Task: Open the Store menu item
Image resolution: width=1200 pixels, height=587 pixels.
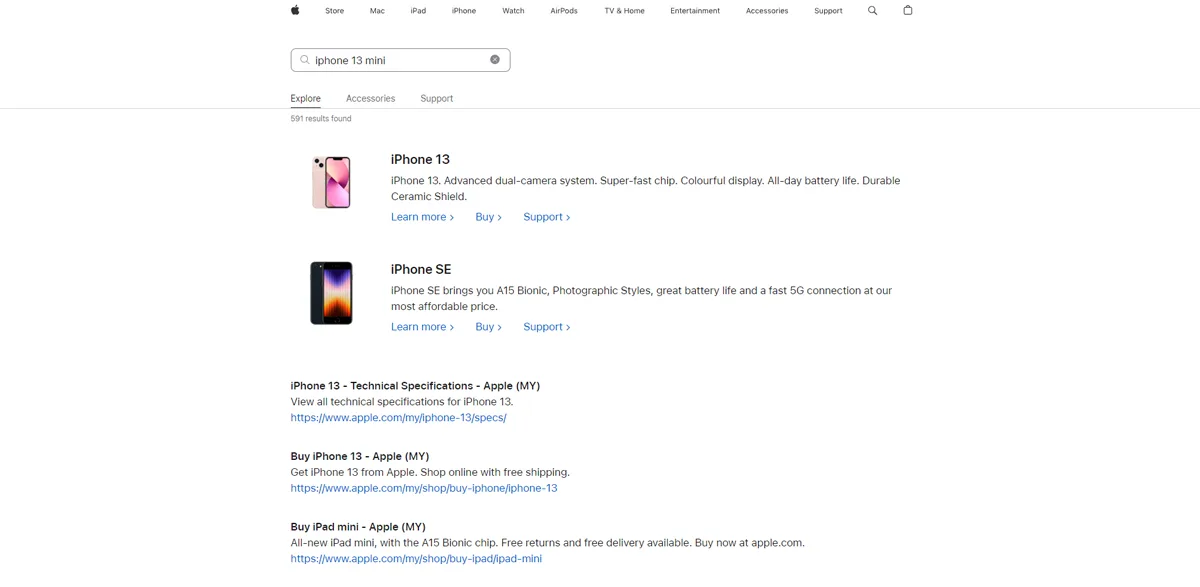Action: pos(334,11)
